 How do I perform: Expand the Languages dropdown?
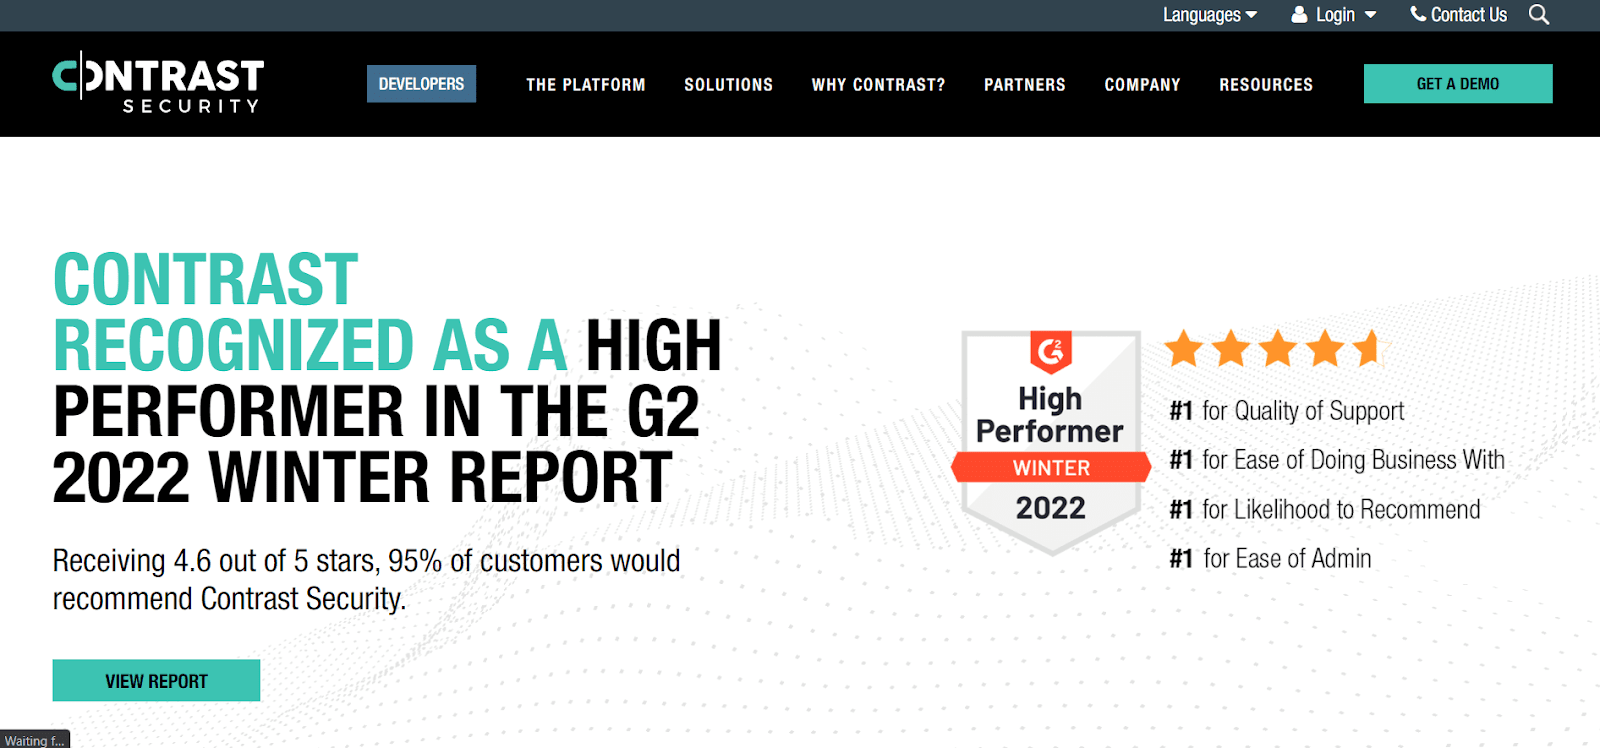coord(1210,15)
